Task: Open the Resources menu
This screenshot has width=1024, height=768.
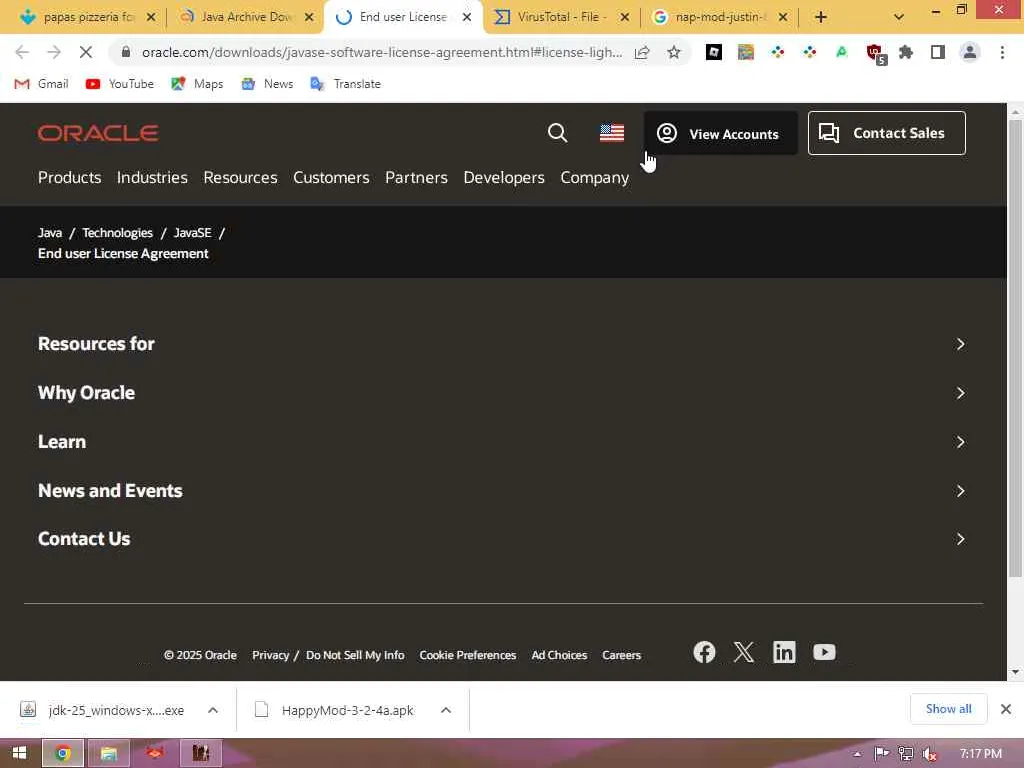Action: point(240,178)
